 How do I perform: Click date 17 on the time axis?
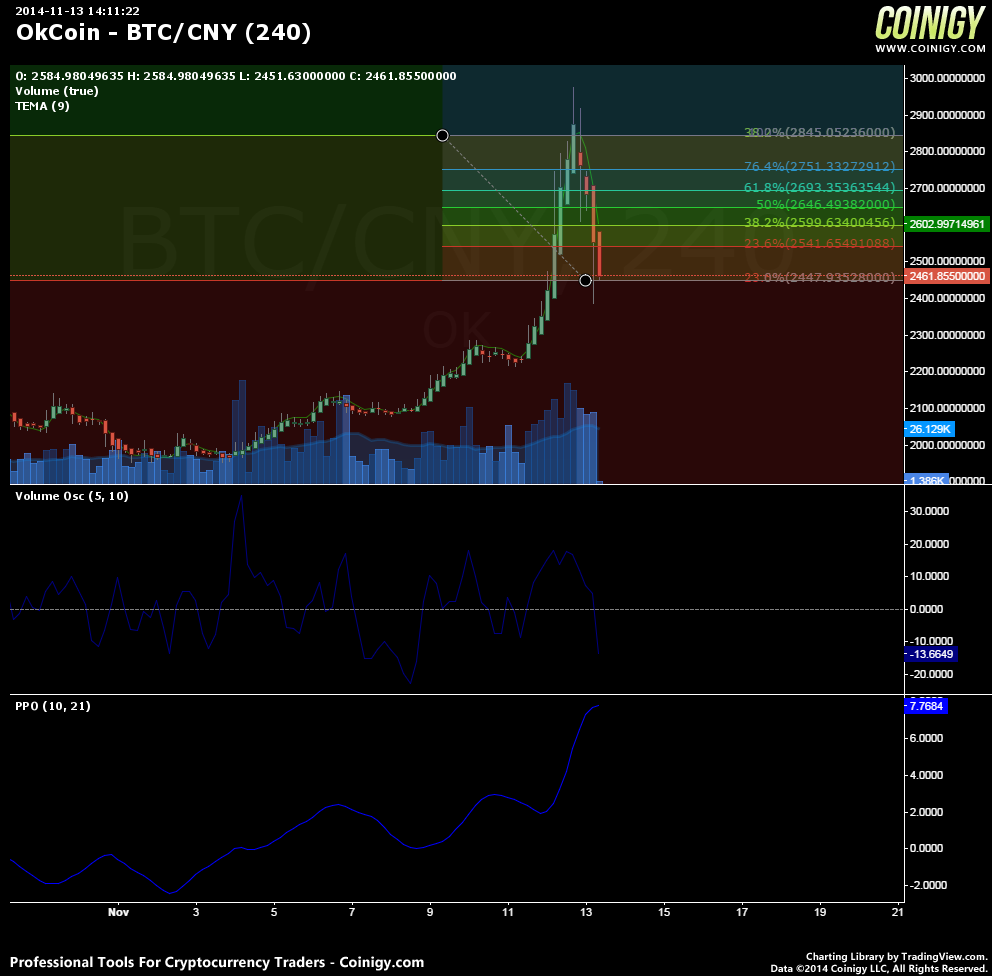coord(742,912)
